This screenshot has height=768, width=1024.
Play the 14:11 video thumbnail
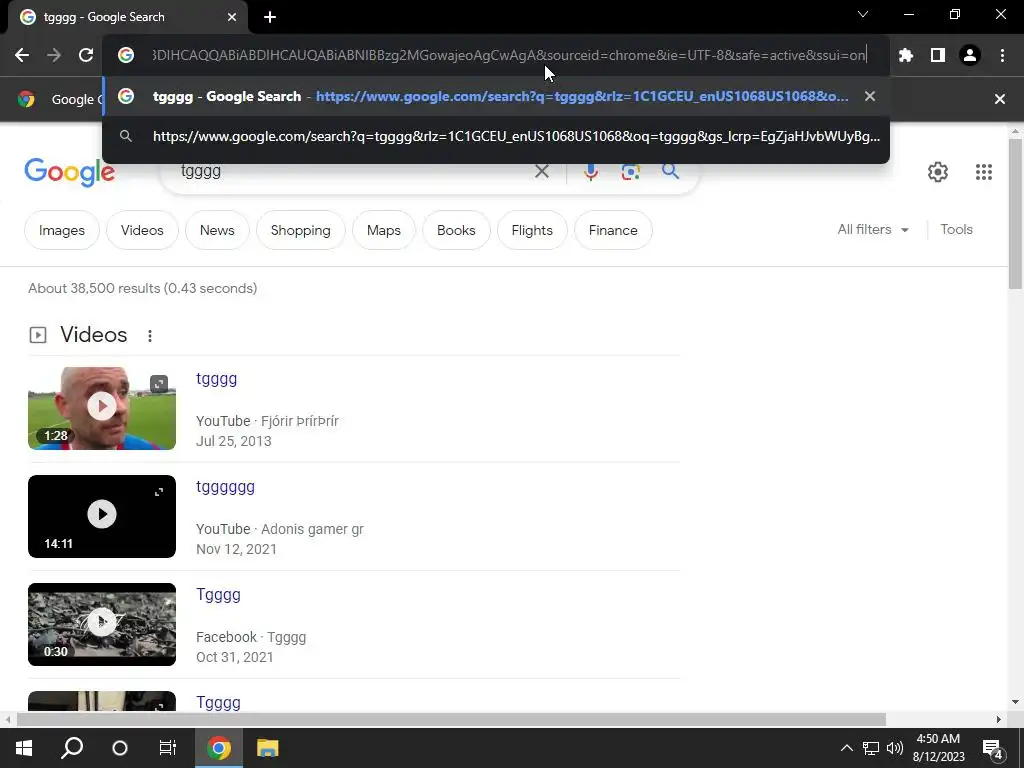[102, 516]
